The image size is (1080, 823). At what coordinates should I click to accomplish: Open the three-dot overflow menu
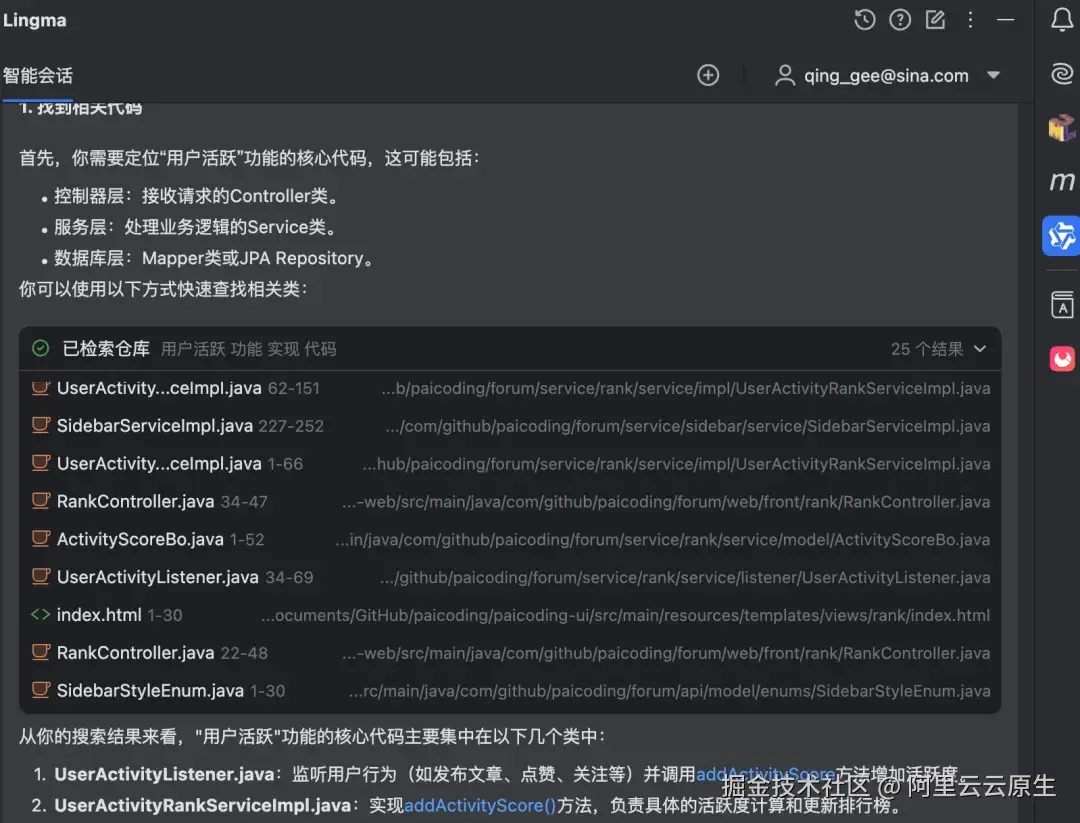(970, 20)
